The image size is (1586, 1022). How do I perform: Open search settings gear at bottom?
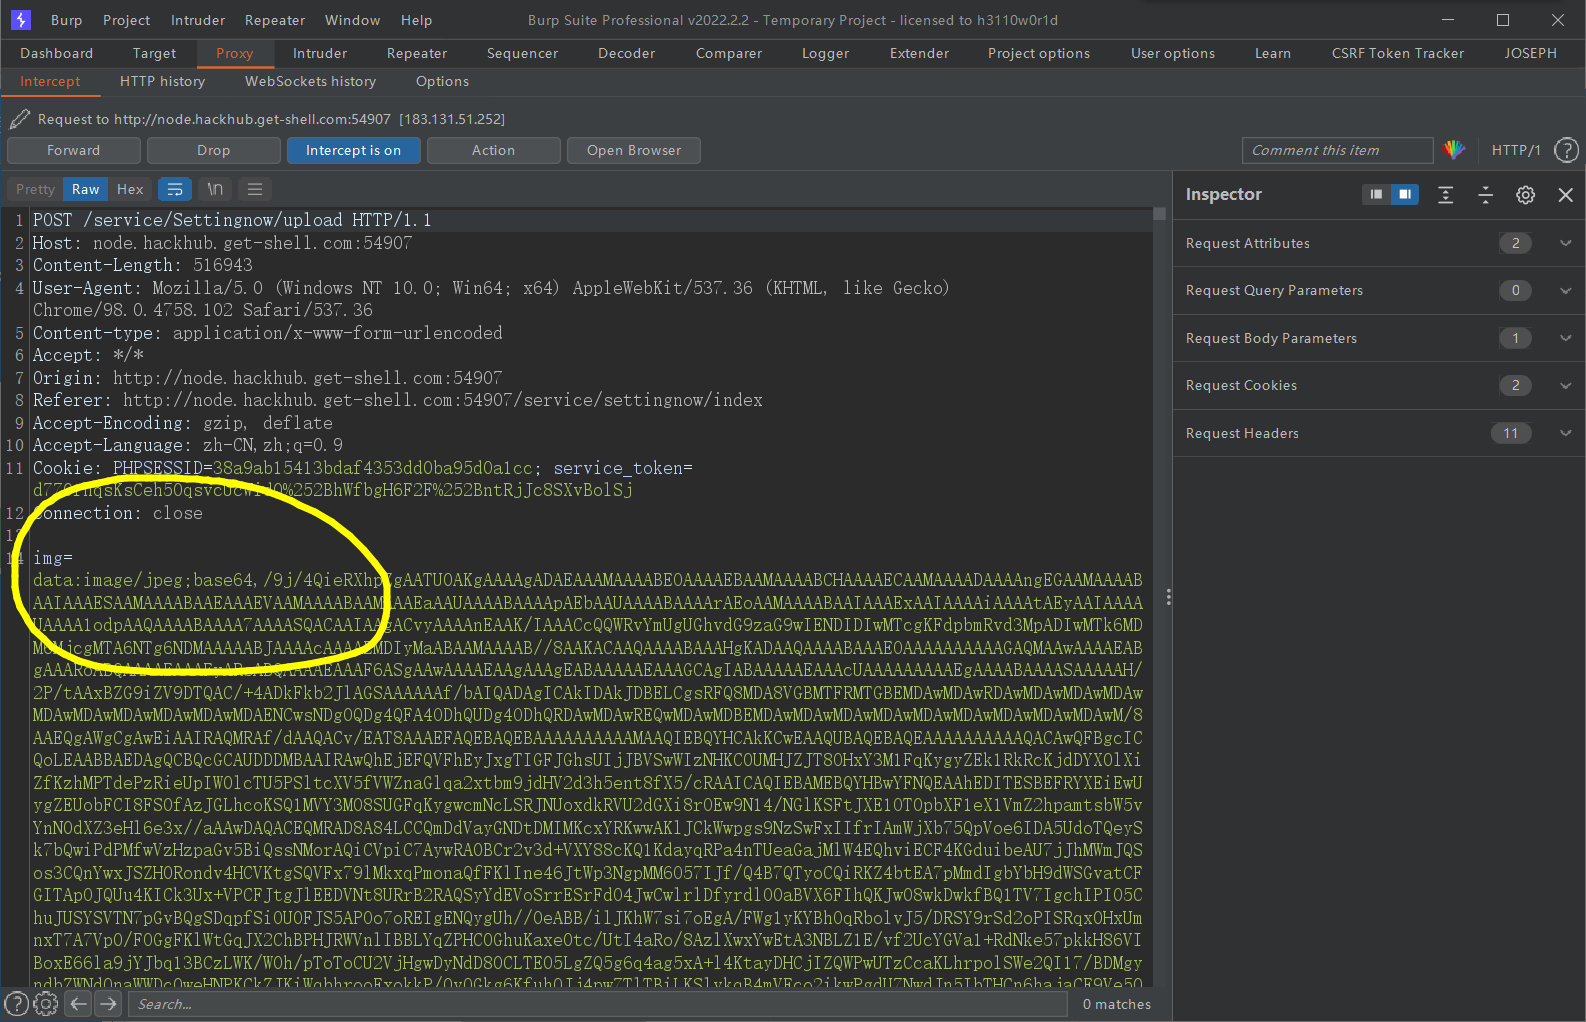pyautogui.click(x=46, y=1004)
